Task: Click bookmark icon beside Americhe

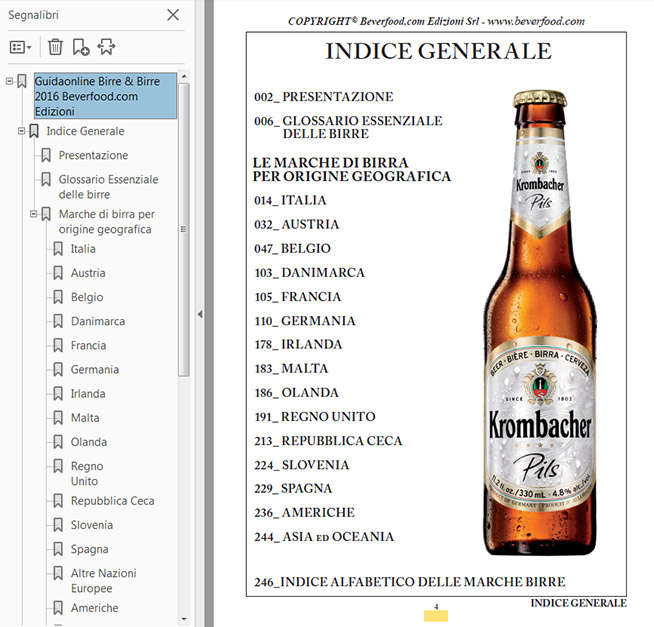Action: click(x=58, y=608)
